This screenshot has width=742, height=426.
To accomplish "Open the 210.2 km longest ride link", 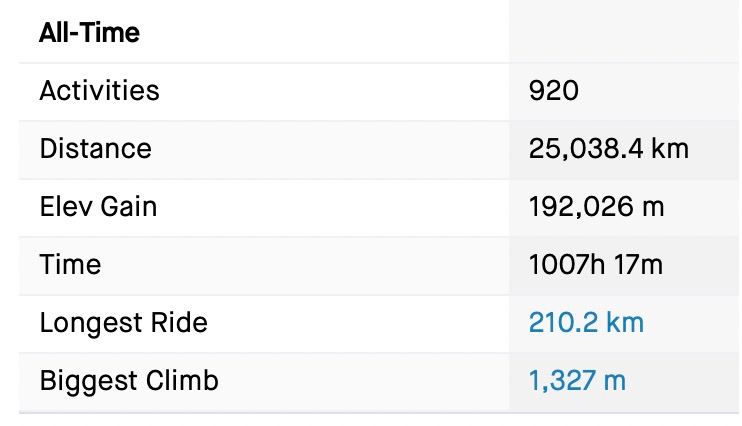I will click(586, 323).
